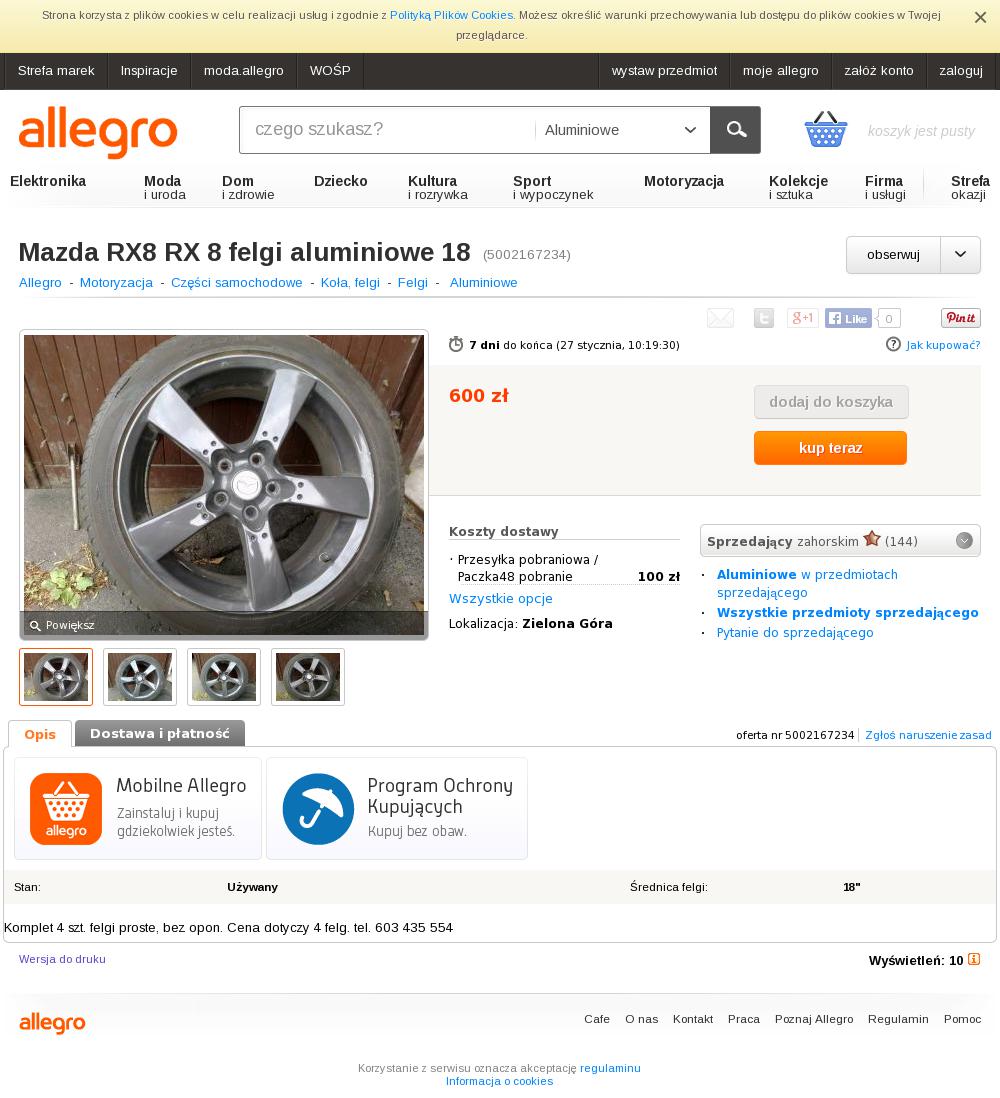The image size is (1000, 1098).
Task: Expand the seller zahorskim panel
Action: tap(964, 541)
